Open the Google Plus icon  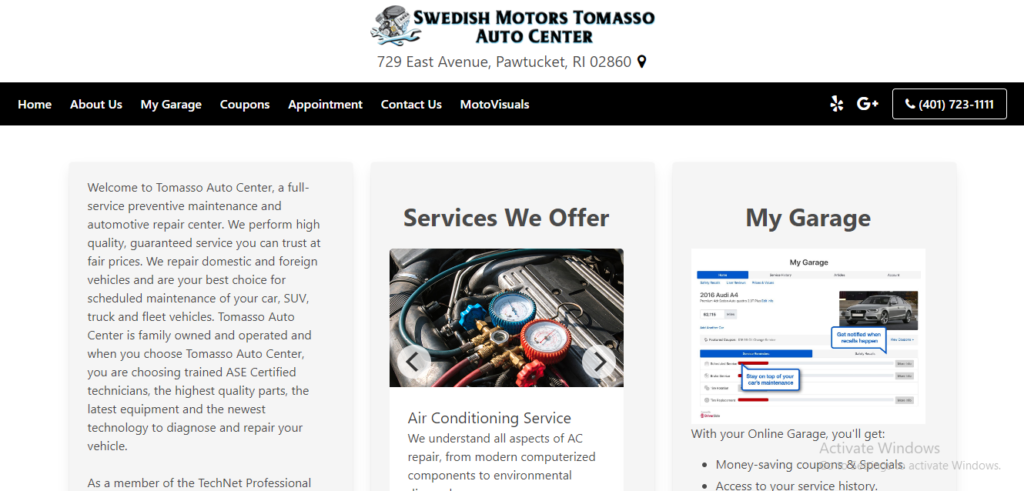coord(867,104)
